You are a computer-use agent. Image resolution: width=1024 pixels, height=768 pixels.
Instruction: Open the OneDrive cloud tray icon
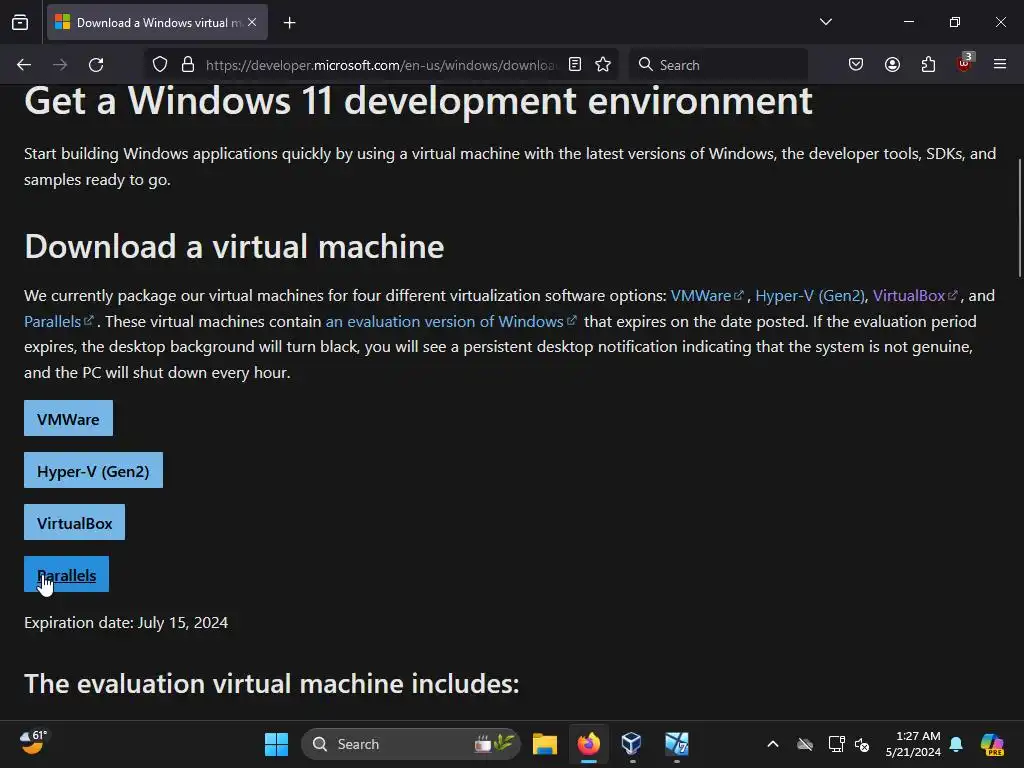pyautogui.click(x=805, y=744)
